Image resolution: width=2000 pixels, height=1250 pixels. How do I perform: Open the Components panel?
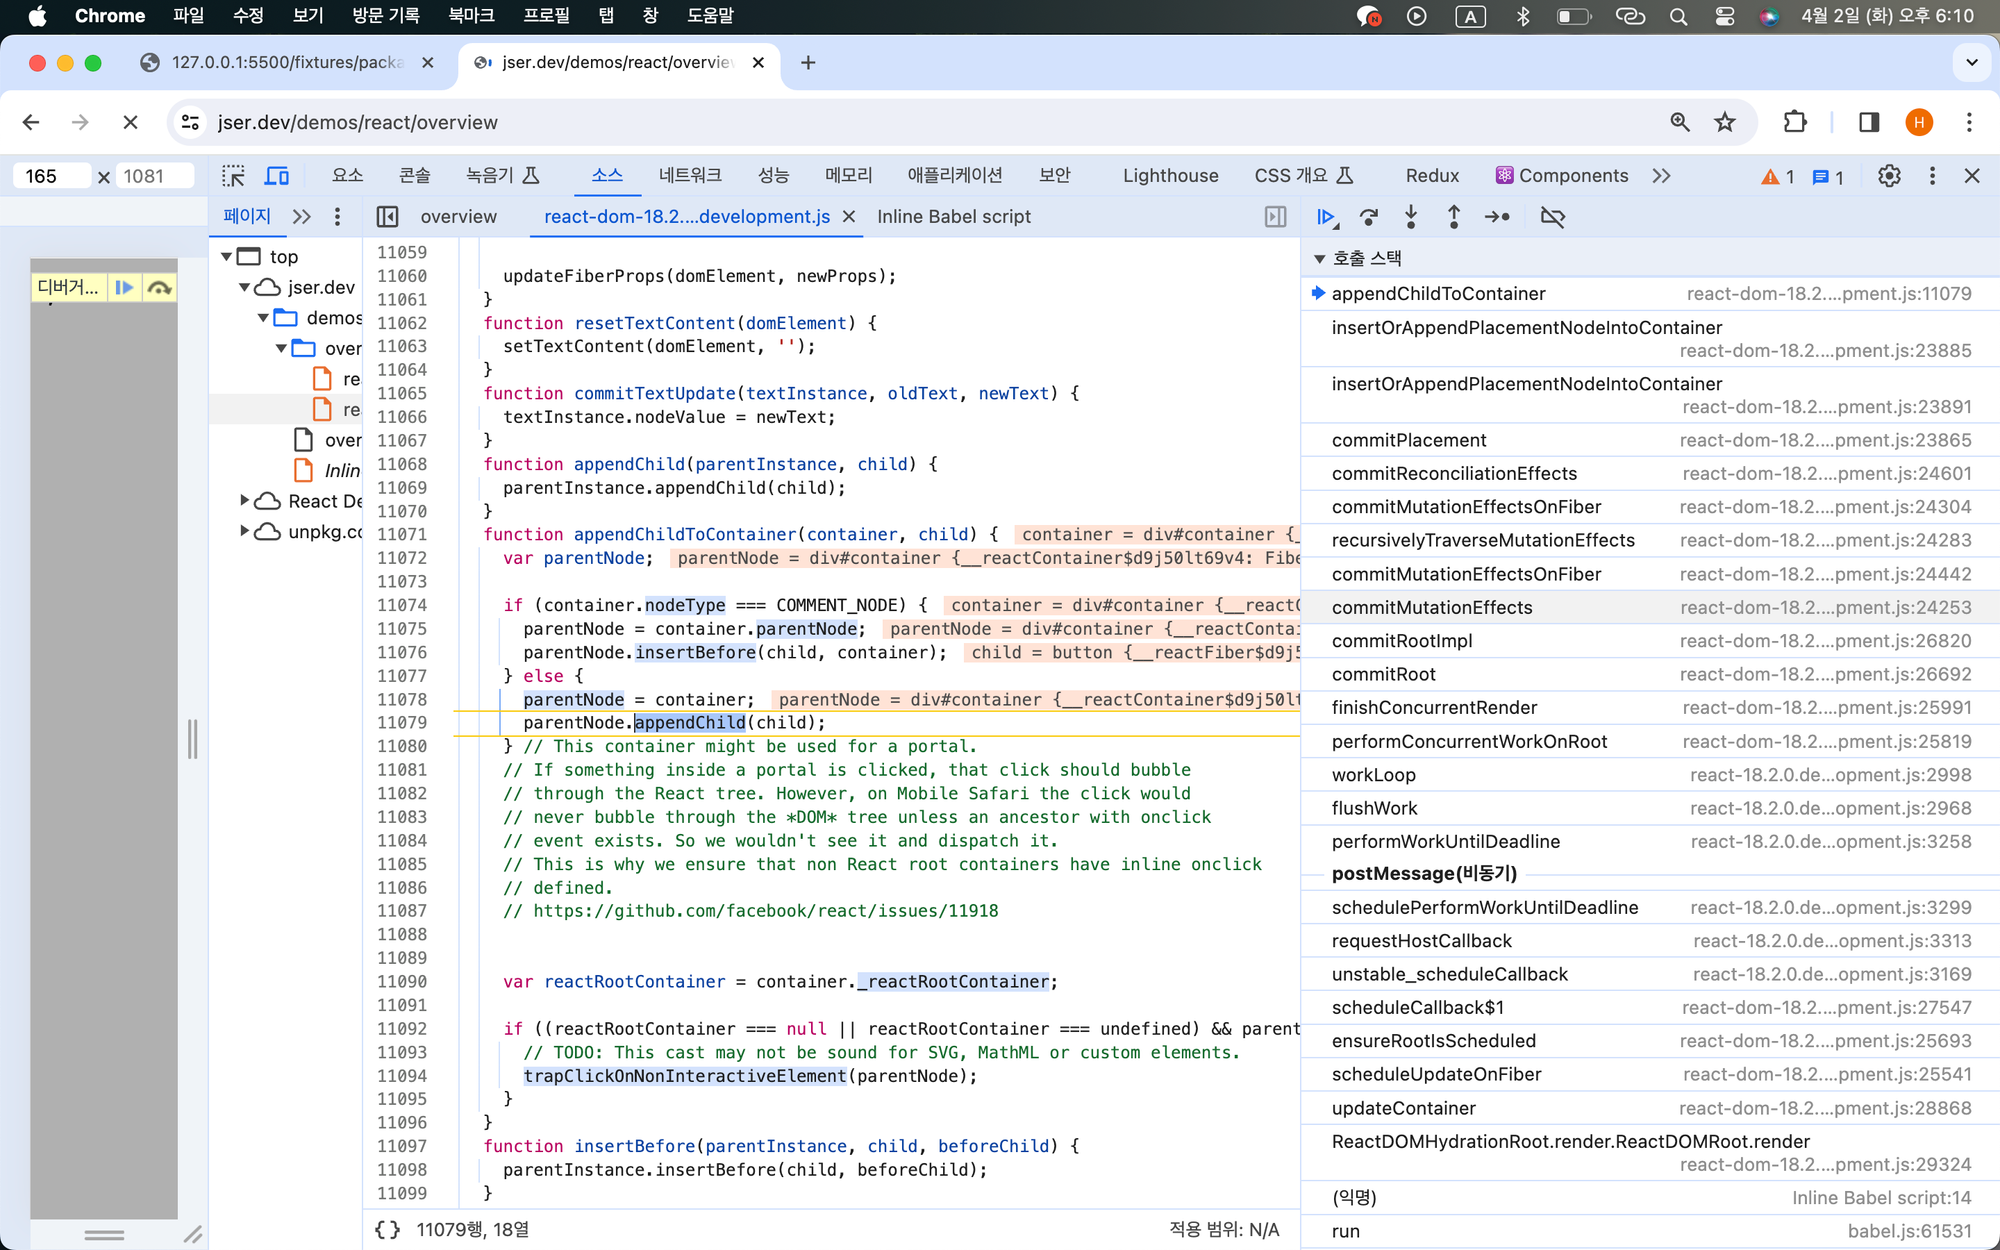tap(1562, 176)
